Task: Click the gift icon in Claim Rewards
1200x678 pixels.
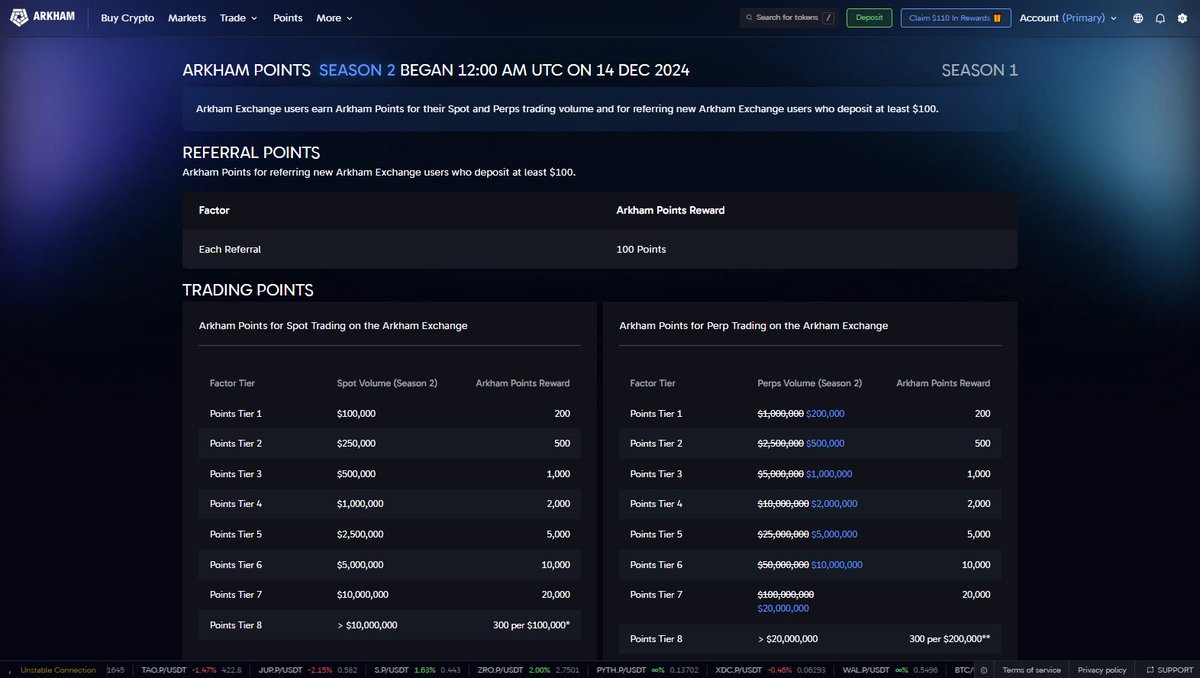Action: point(997,18)
